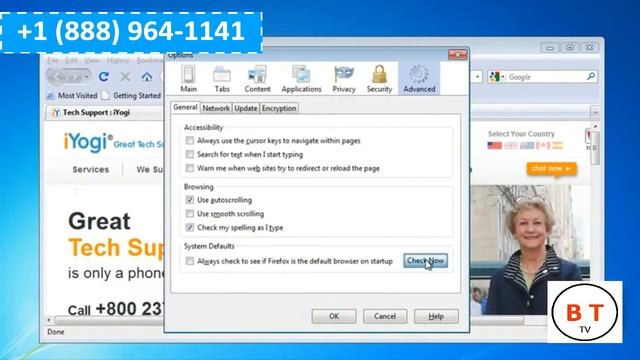
Task: Open the Getting Started bookmark
Action: pyautogui.click(x=132, y=96)
